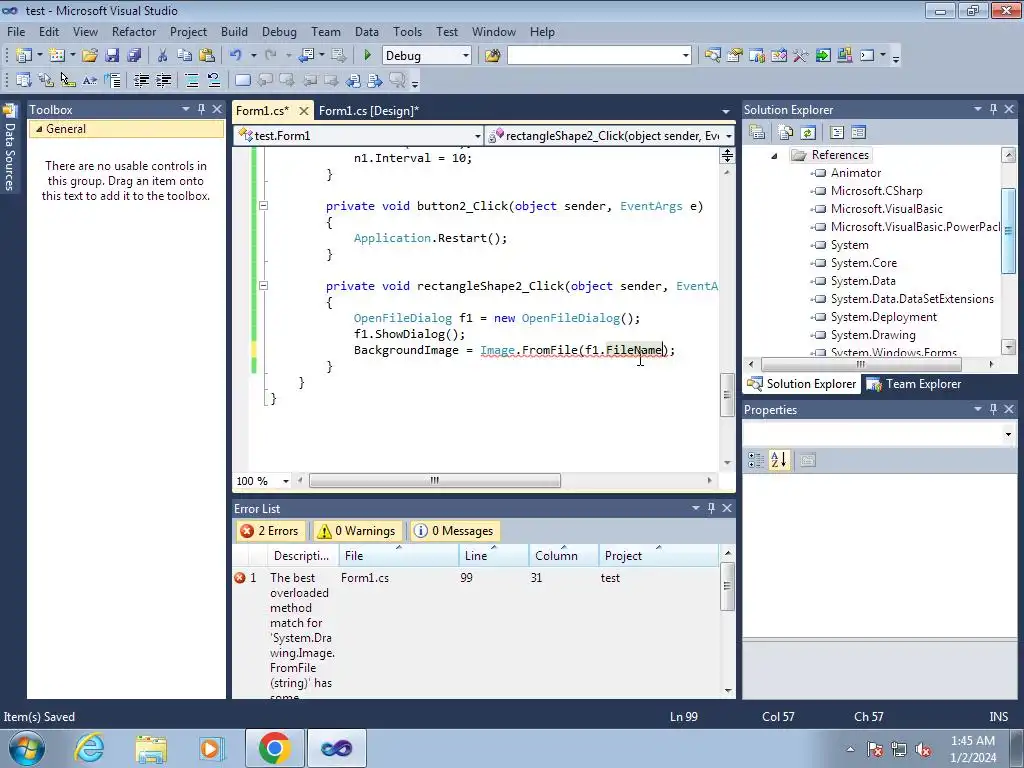
Task: Open the Debug configuration dropdown
Action: pos(466,56)
